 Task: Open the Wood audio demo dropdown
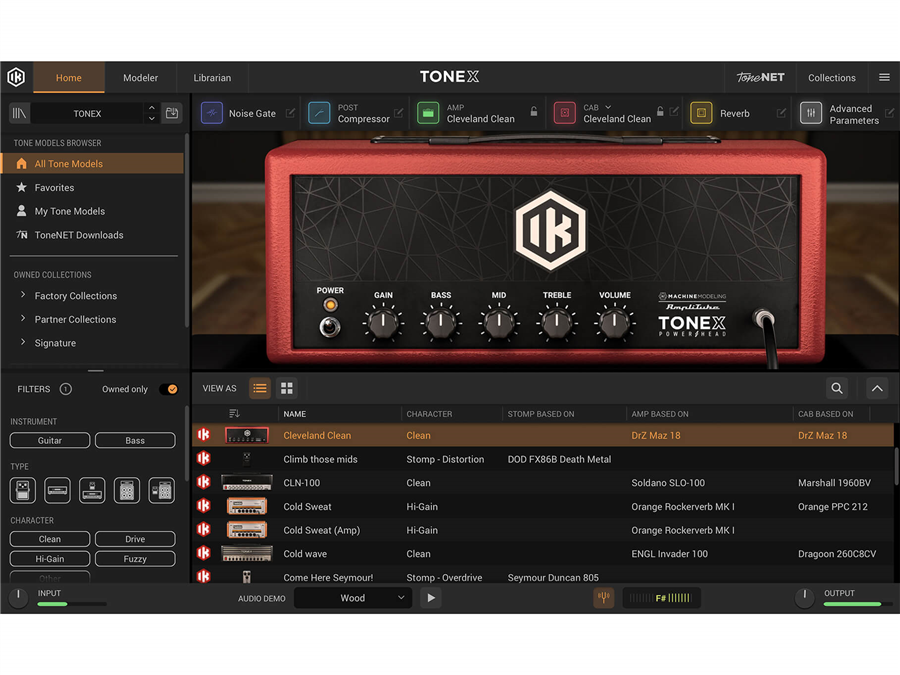tap(353, 598)
